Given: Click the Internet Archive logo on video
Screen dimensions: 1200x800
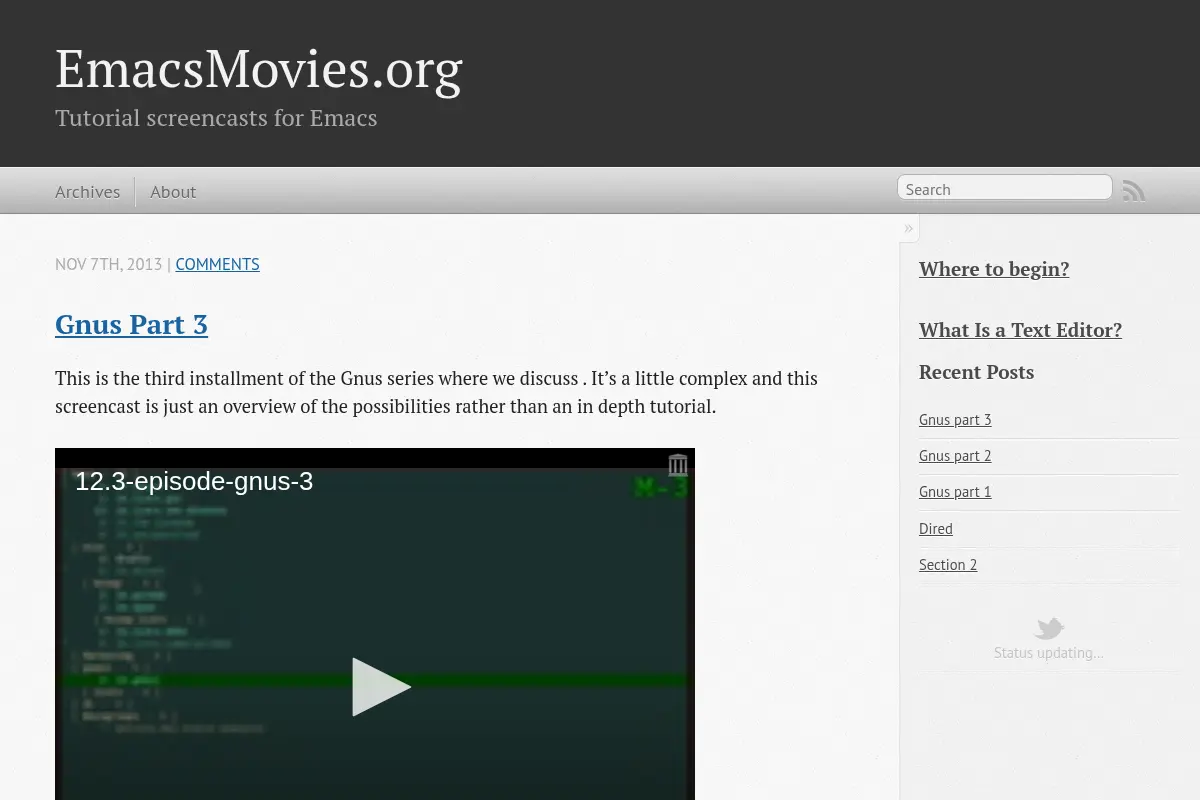Looking at the screenshot, I should coord(678,465).
